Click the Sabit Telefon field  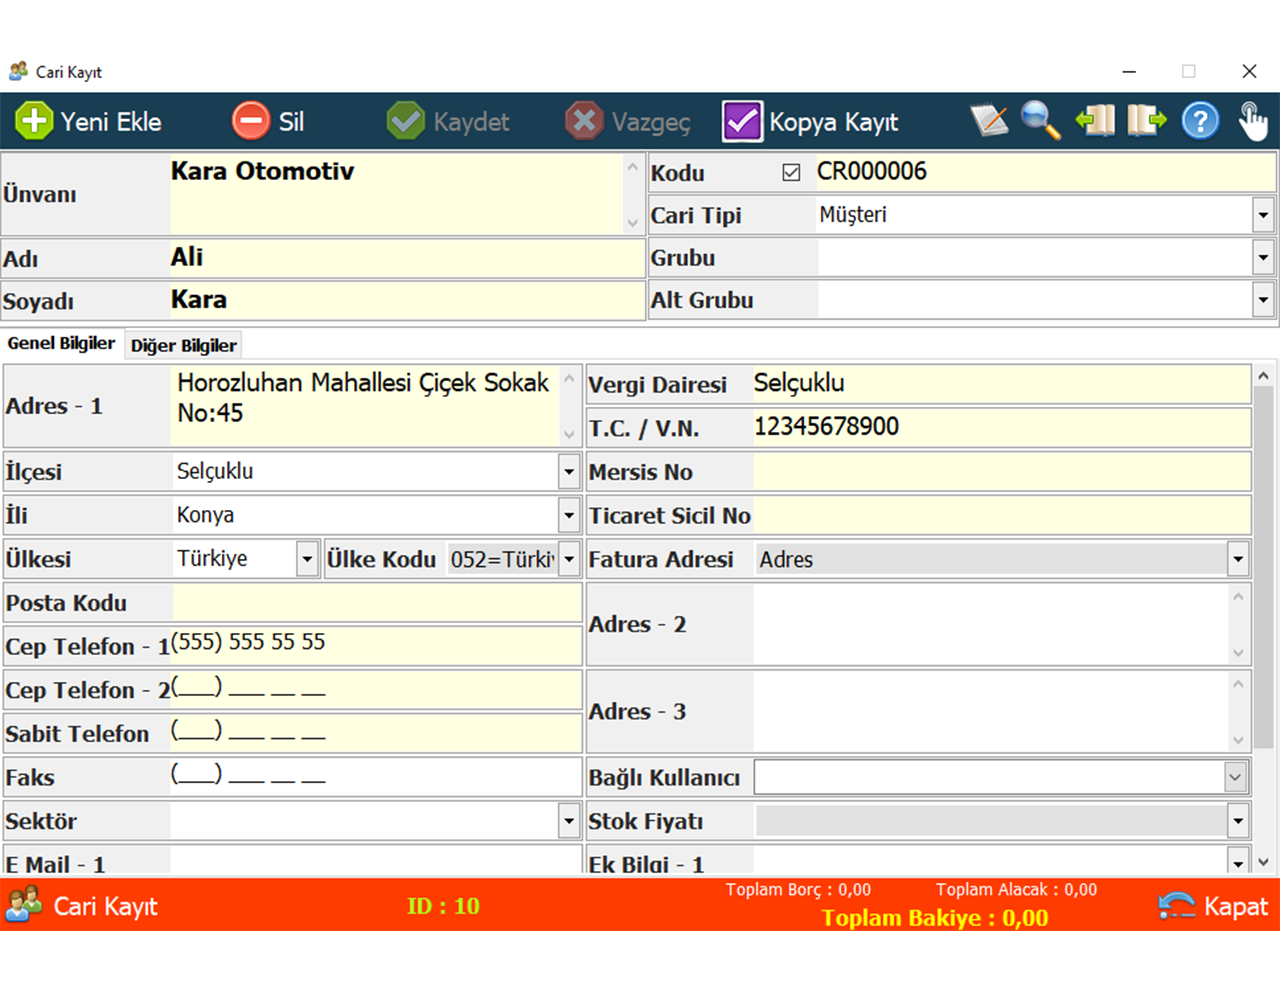[x=376, y=734]
